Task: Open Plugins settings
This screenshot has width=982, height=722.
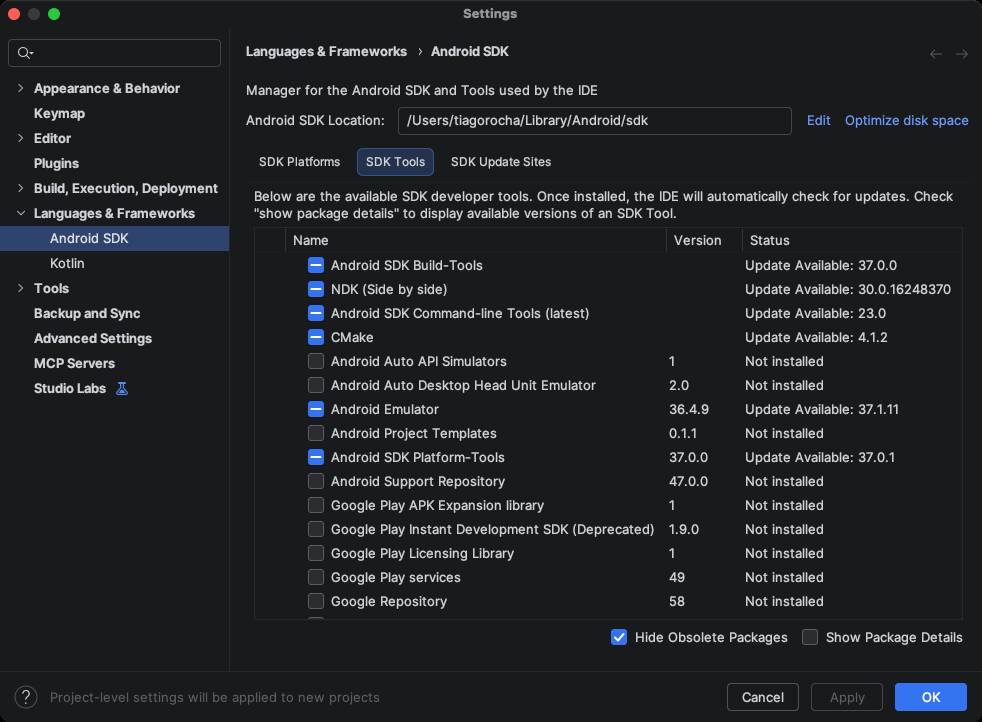Action: coord(56,163)
